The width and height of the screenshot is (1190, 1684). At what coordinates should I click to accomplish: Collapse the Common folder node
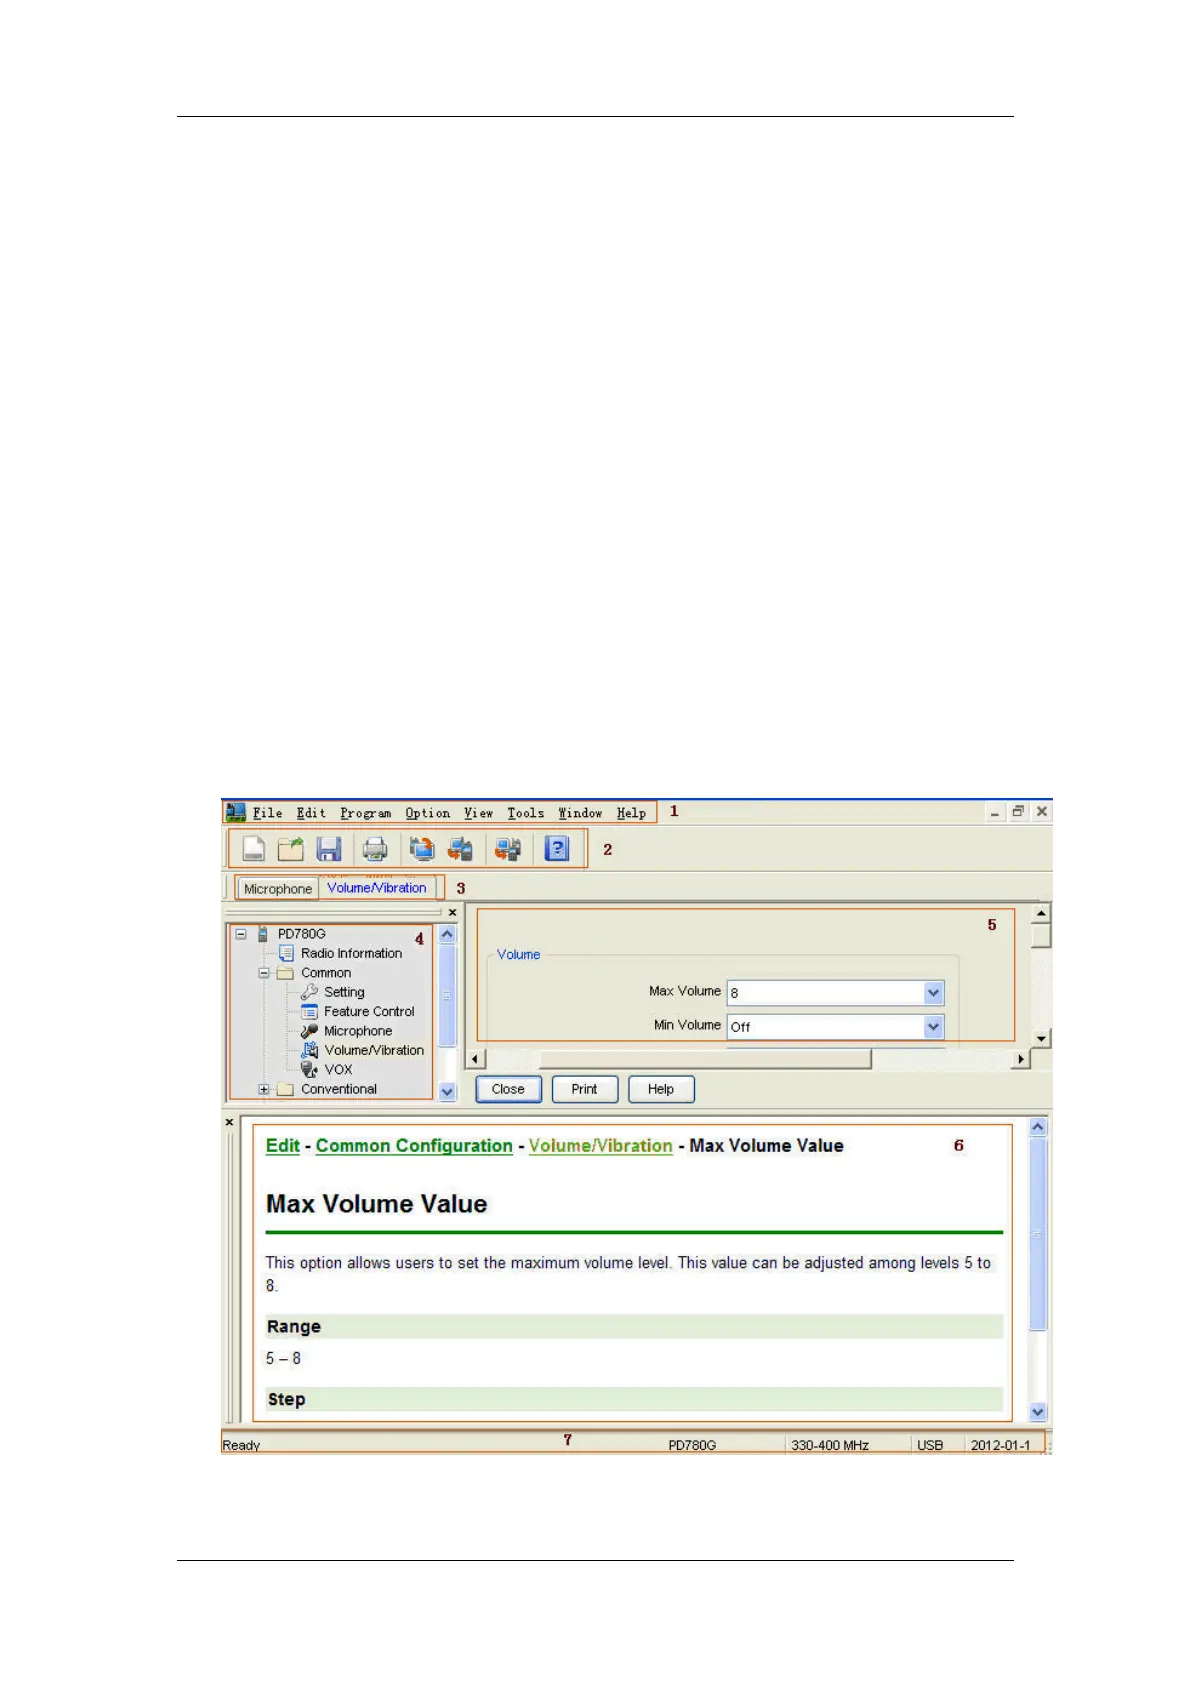tap(264, 973)
